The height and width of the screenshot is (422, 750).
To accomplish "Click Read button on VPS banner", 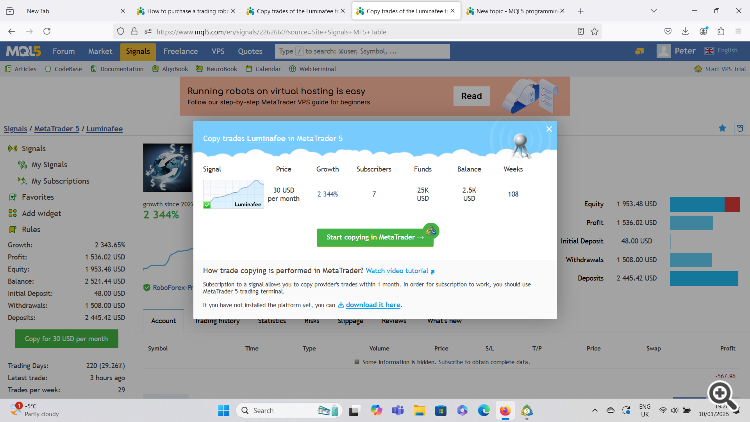I will tap(471, 96).
